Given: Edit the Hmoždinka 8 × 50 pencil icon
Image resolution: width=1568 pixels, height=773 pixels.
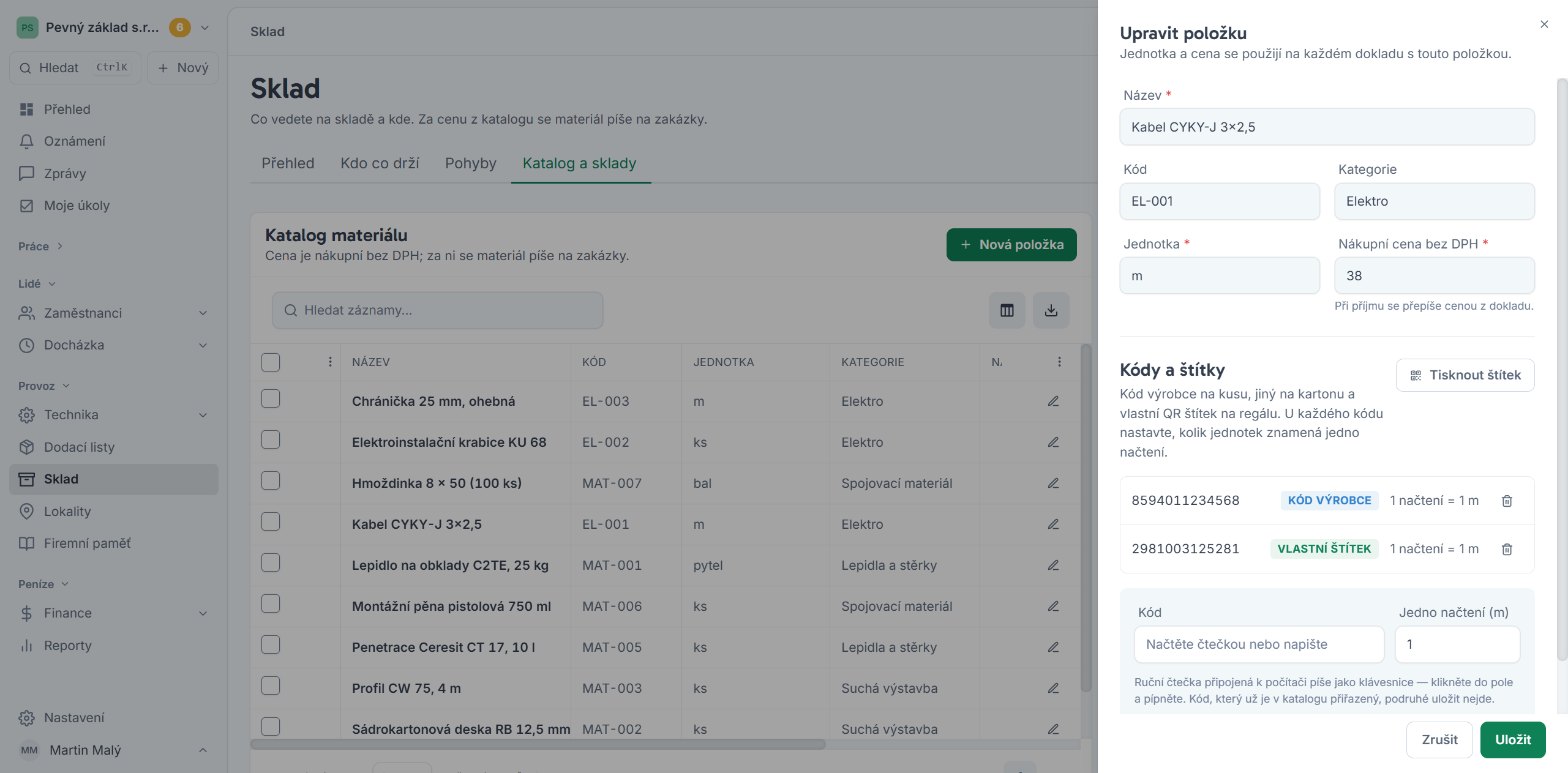Looking at the screenshot, I should coord(1052,483).
